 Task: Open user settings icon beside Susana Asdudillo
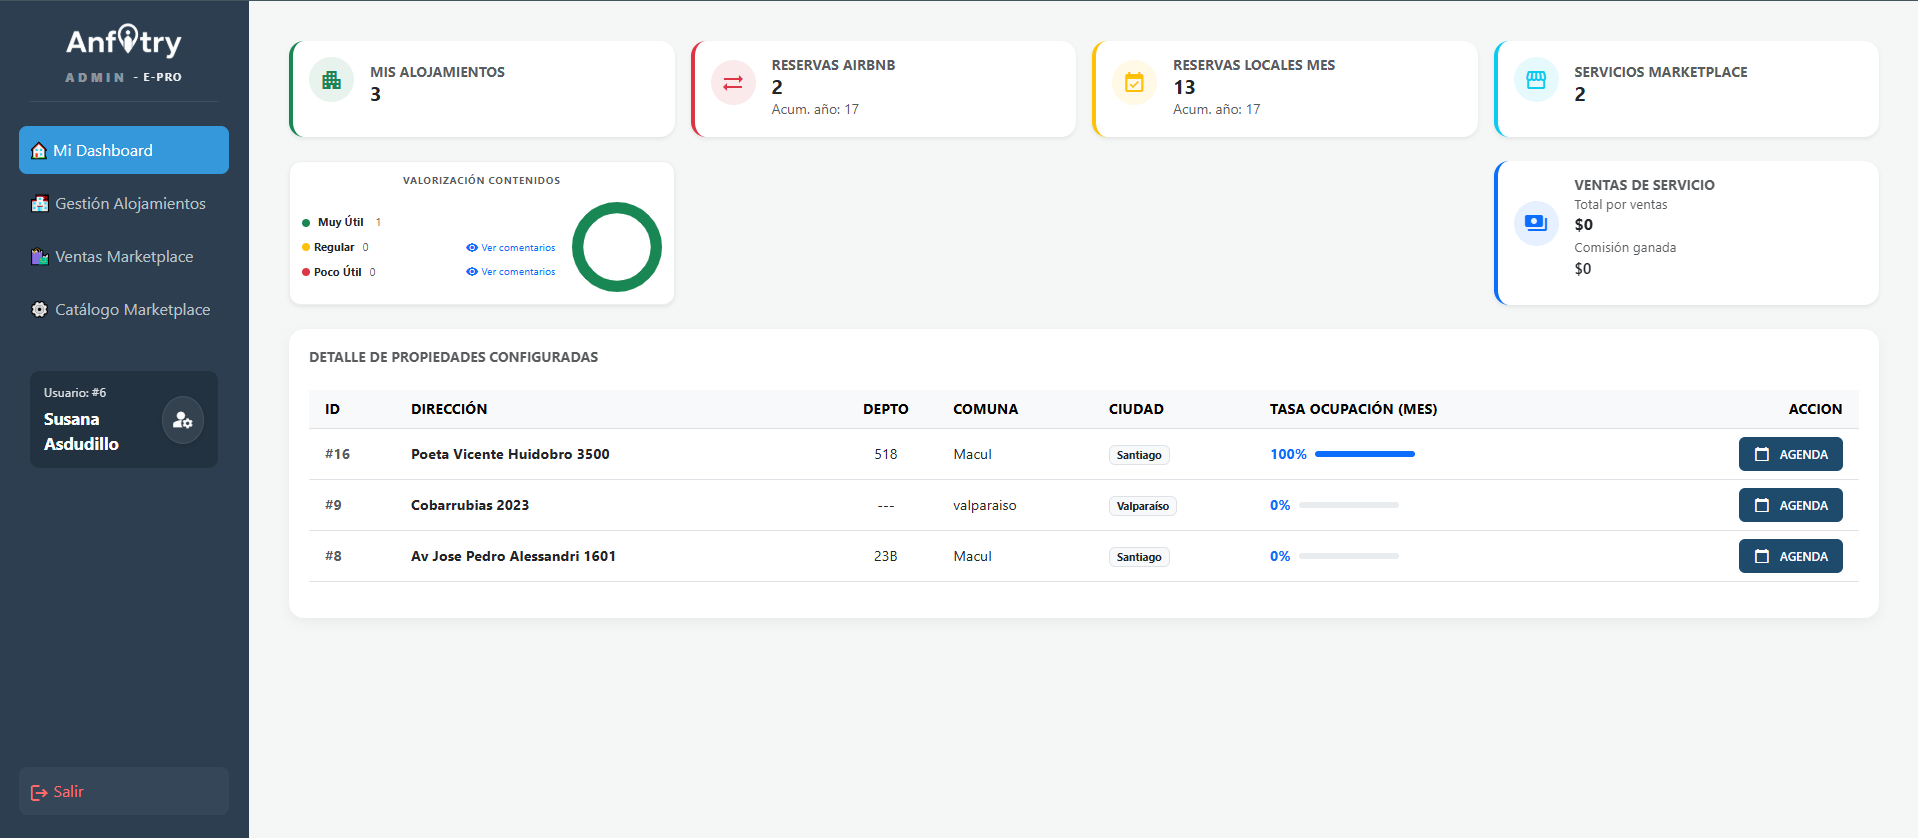[x=183, y=420]
